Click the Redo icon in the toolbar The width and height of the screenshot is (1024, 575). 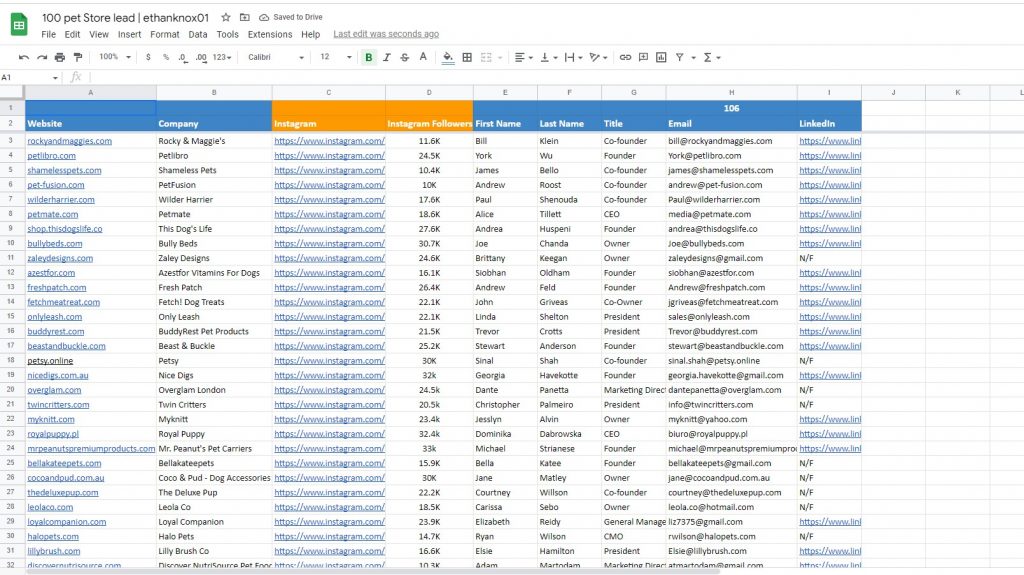tap(42, 58)
